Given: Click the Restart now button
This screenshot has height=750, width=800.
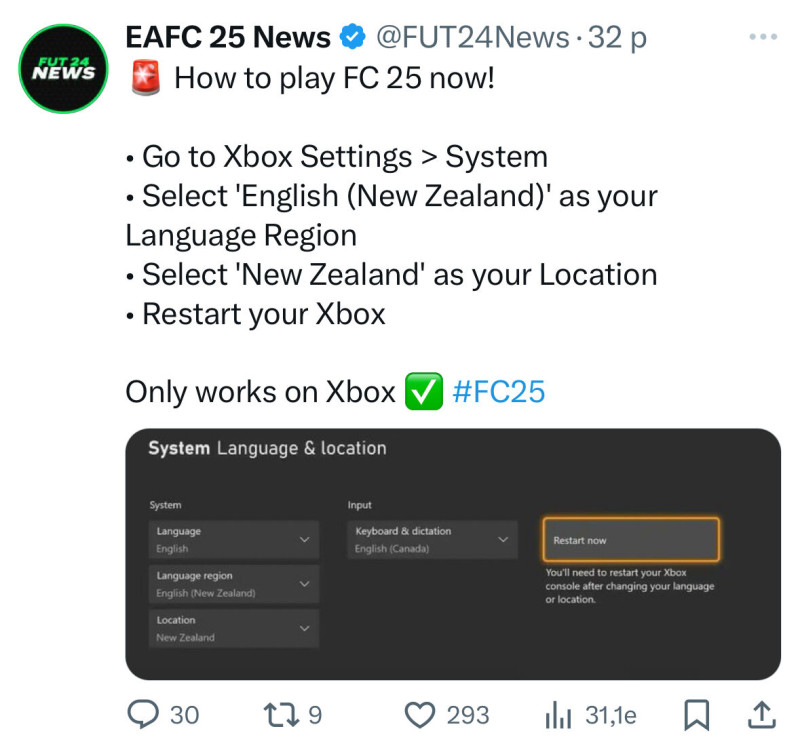Looking at the screenshot, I should point(631,540).
